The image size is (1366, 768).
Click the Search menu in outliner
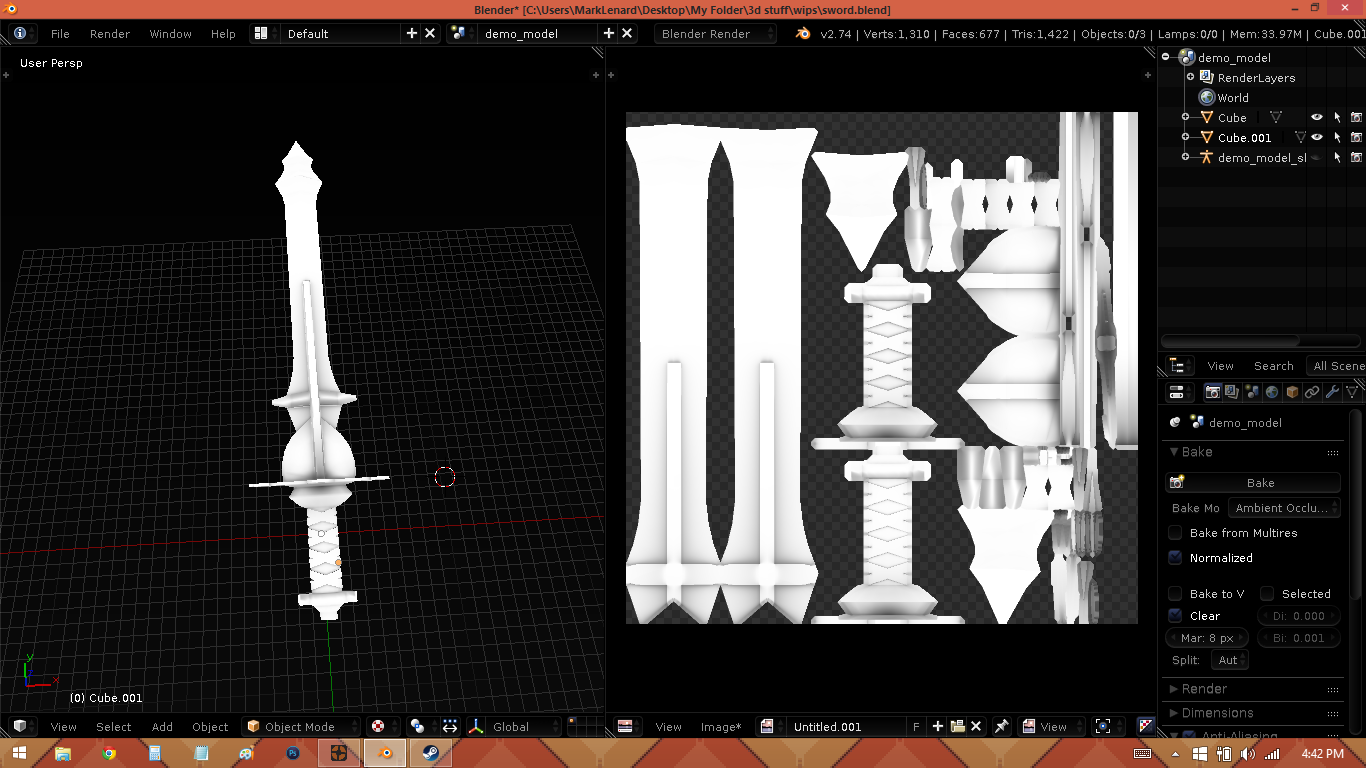pyautogui.click(x=1273, y=366)
